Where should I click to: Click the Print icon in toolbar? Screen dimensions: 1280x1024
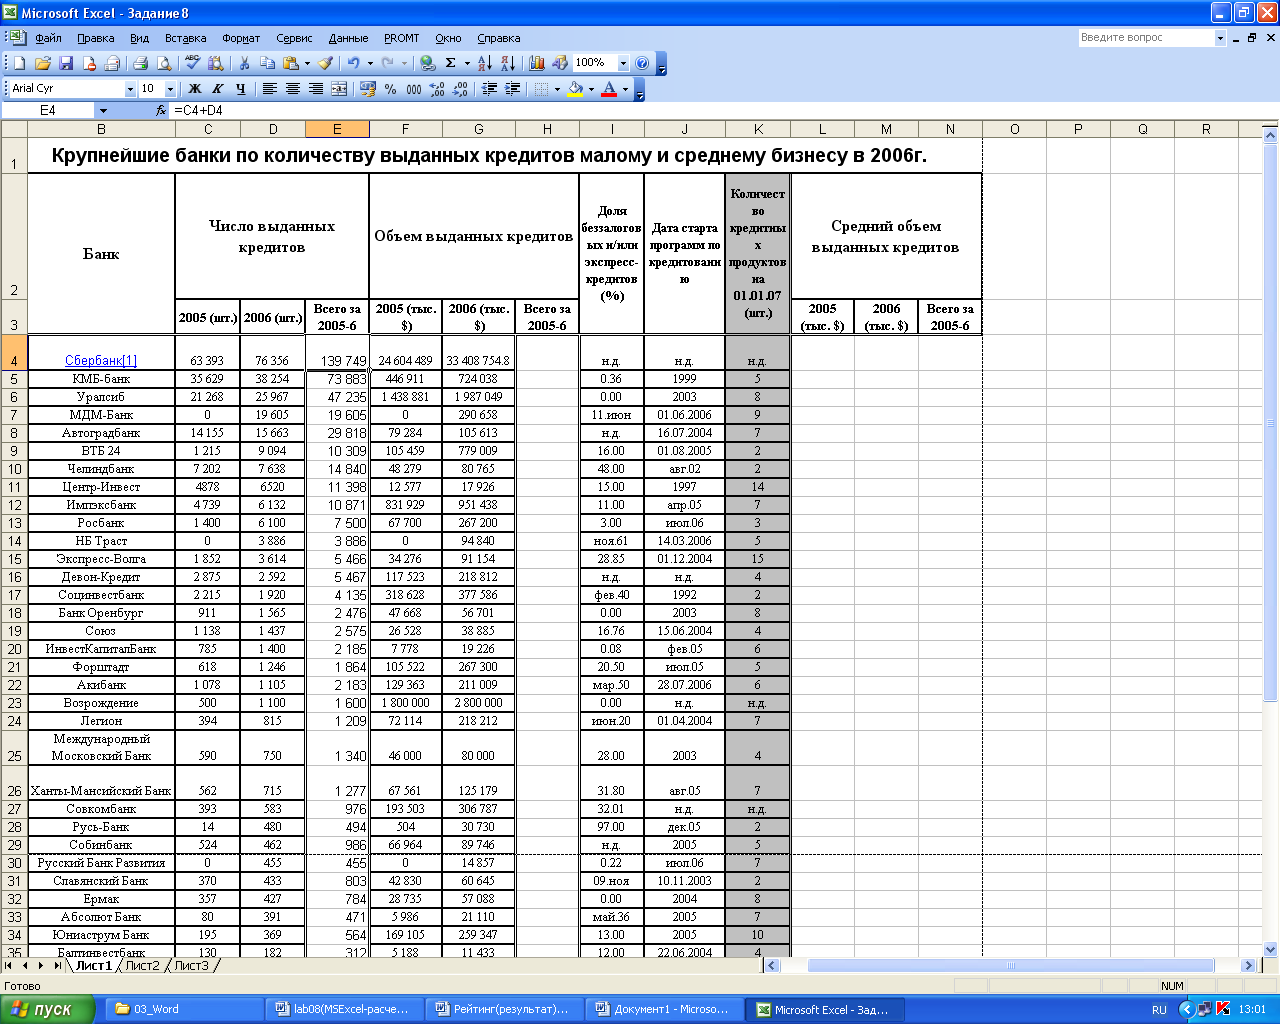click(x=141, y=63)
